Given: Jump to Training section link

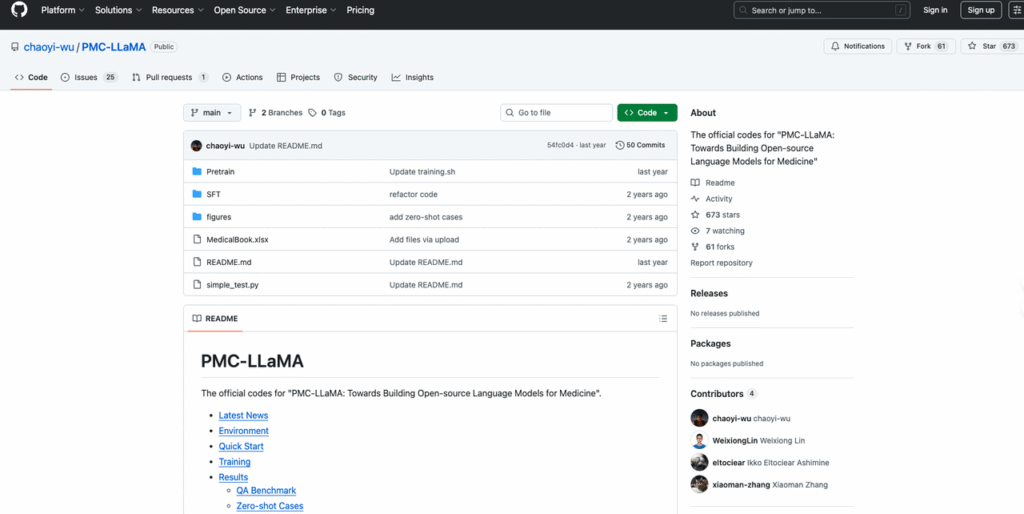Looking at the screenshot, I should [234, 462].
